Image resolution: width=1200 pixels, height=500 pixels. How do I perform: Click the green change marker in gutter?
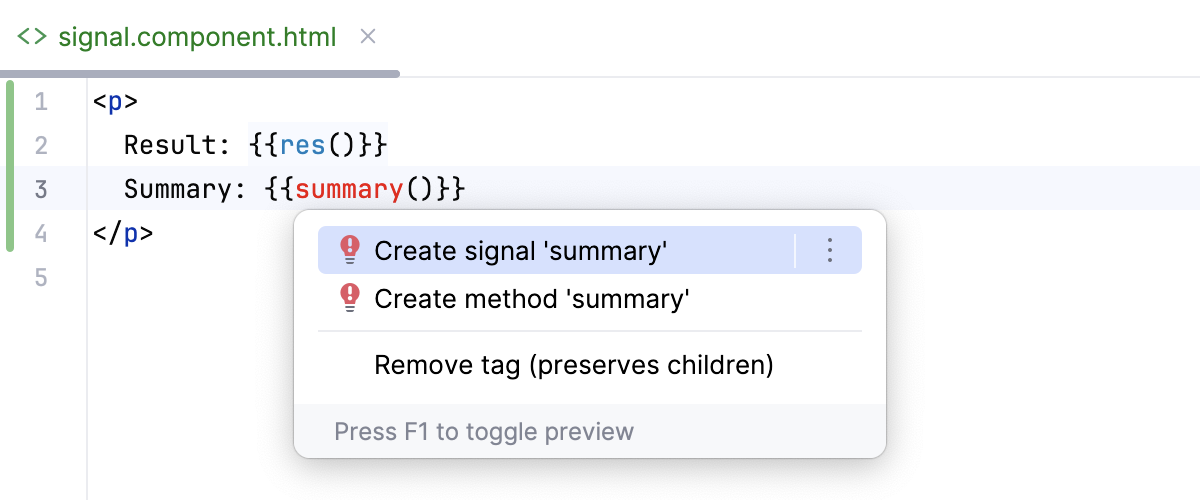10,167
